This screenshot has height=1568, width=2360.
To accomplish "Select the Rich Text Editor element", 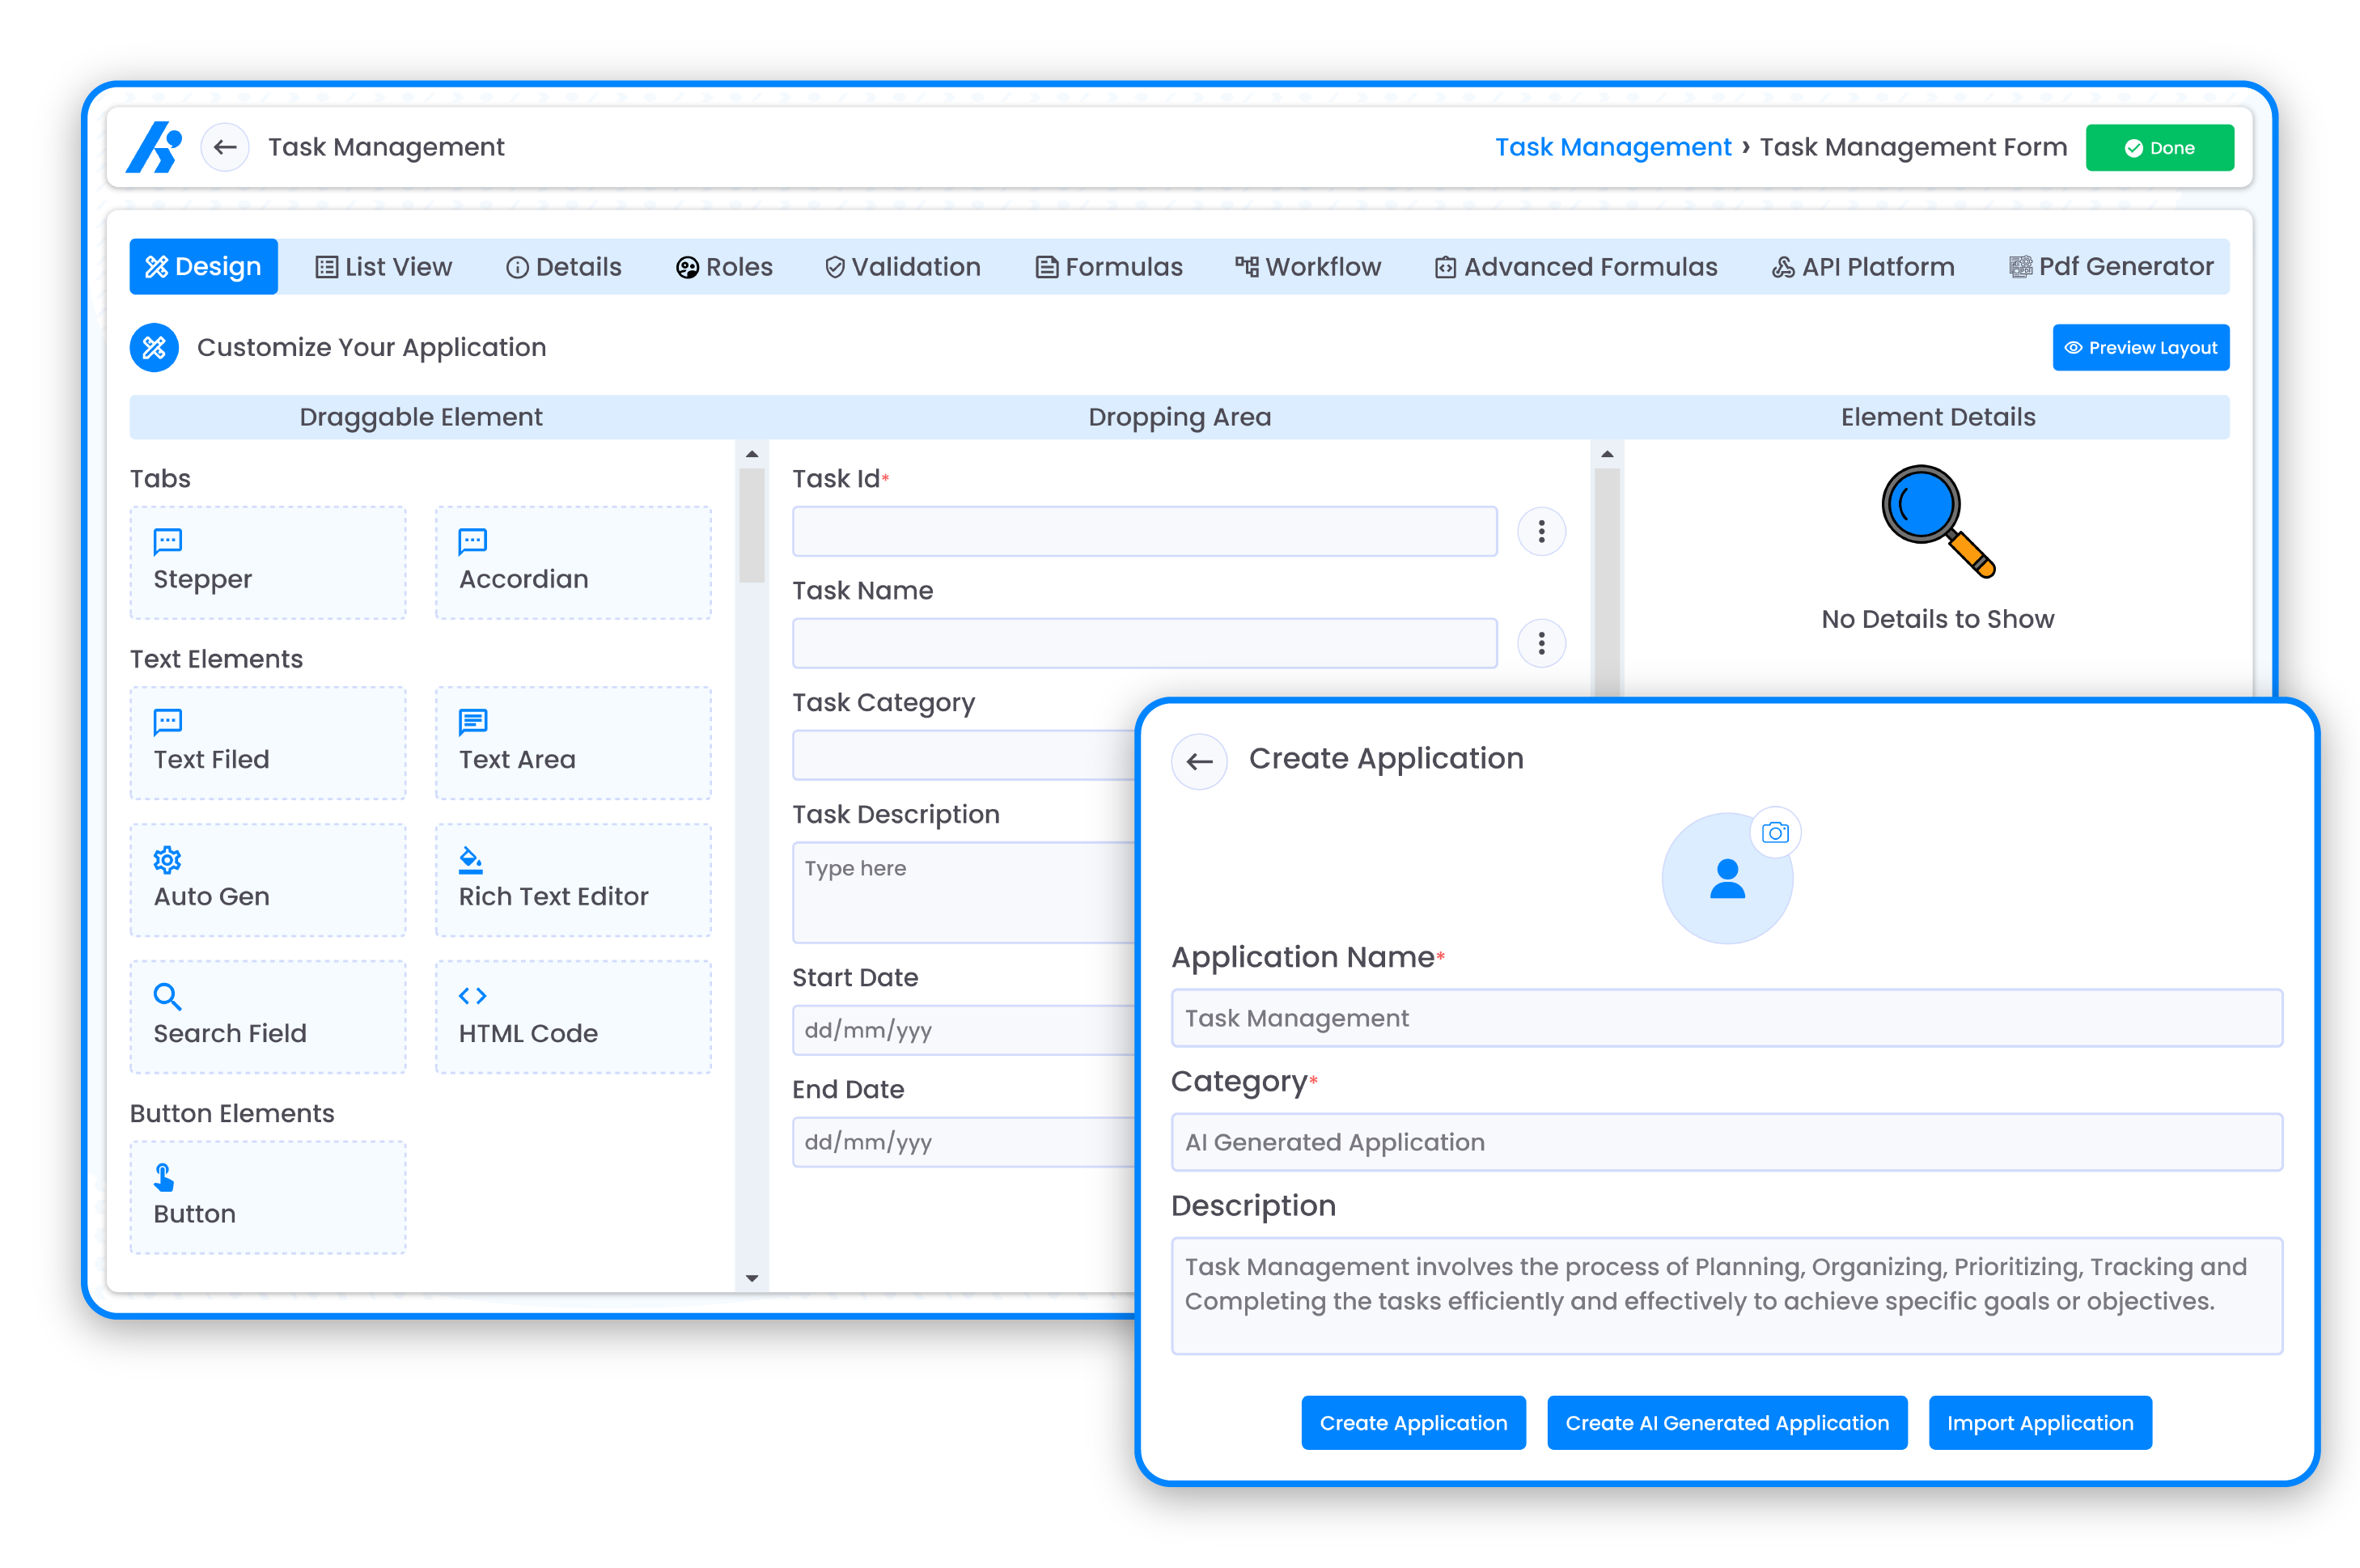I will click(x=572, y=879).
